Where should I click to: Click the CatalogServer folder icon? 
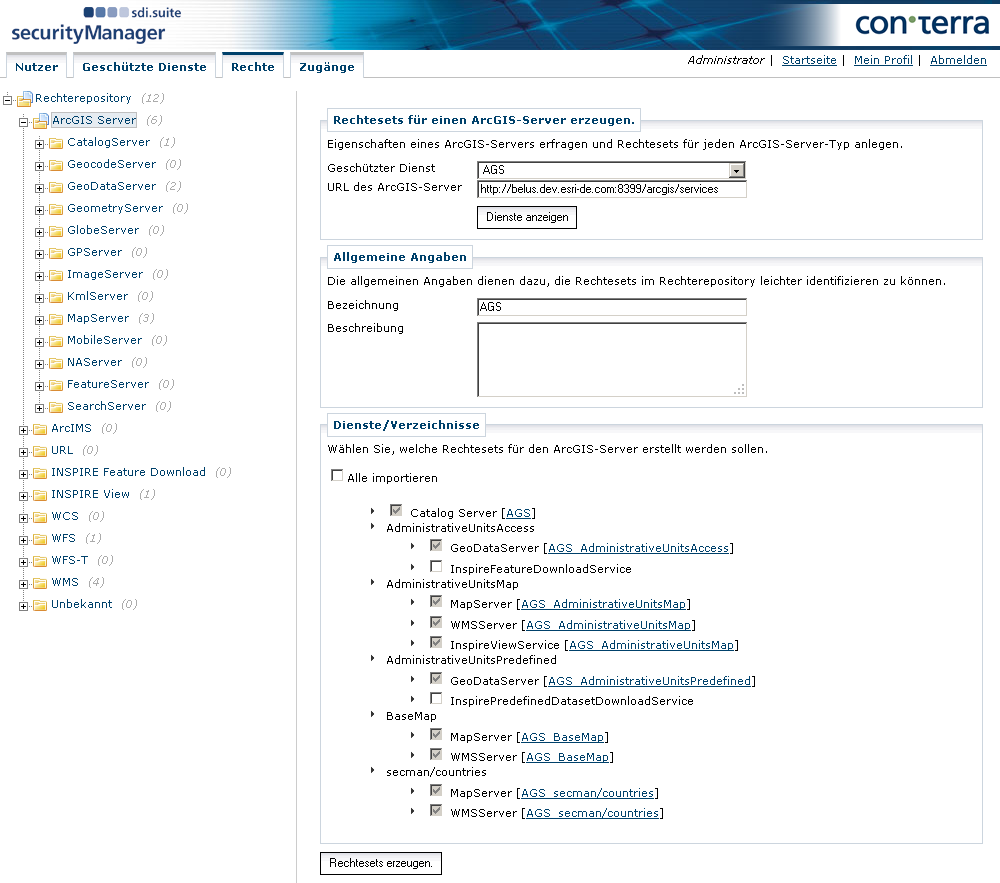pyautogui.click(x=56, y=143)
